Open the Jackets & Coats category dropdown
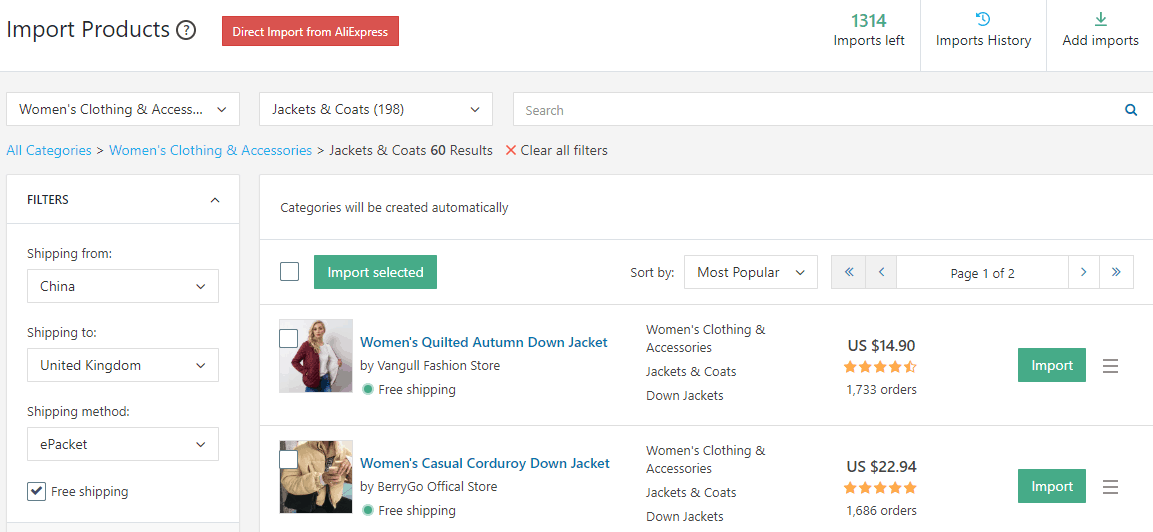 tap(375, 110)
